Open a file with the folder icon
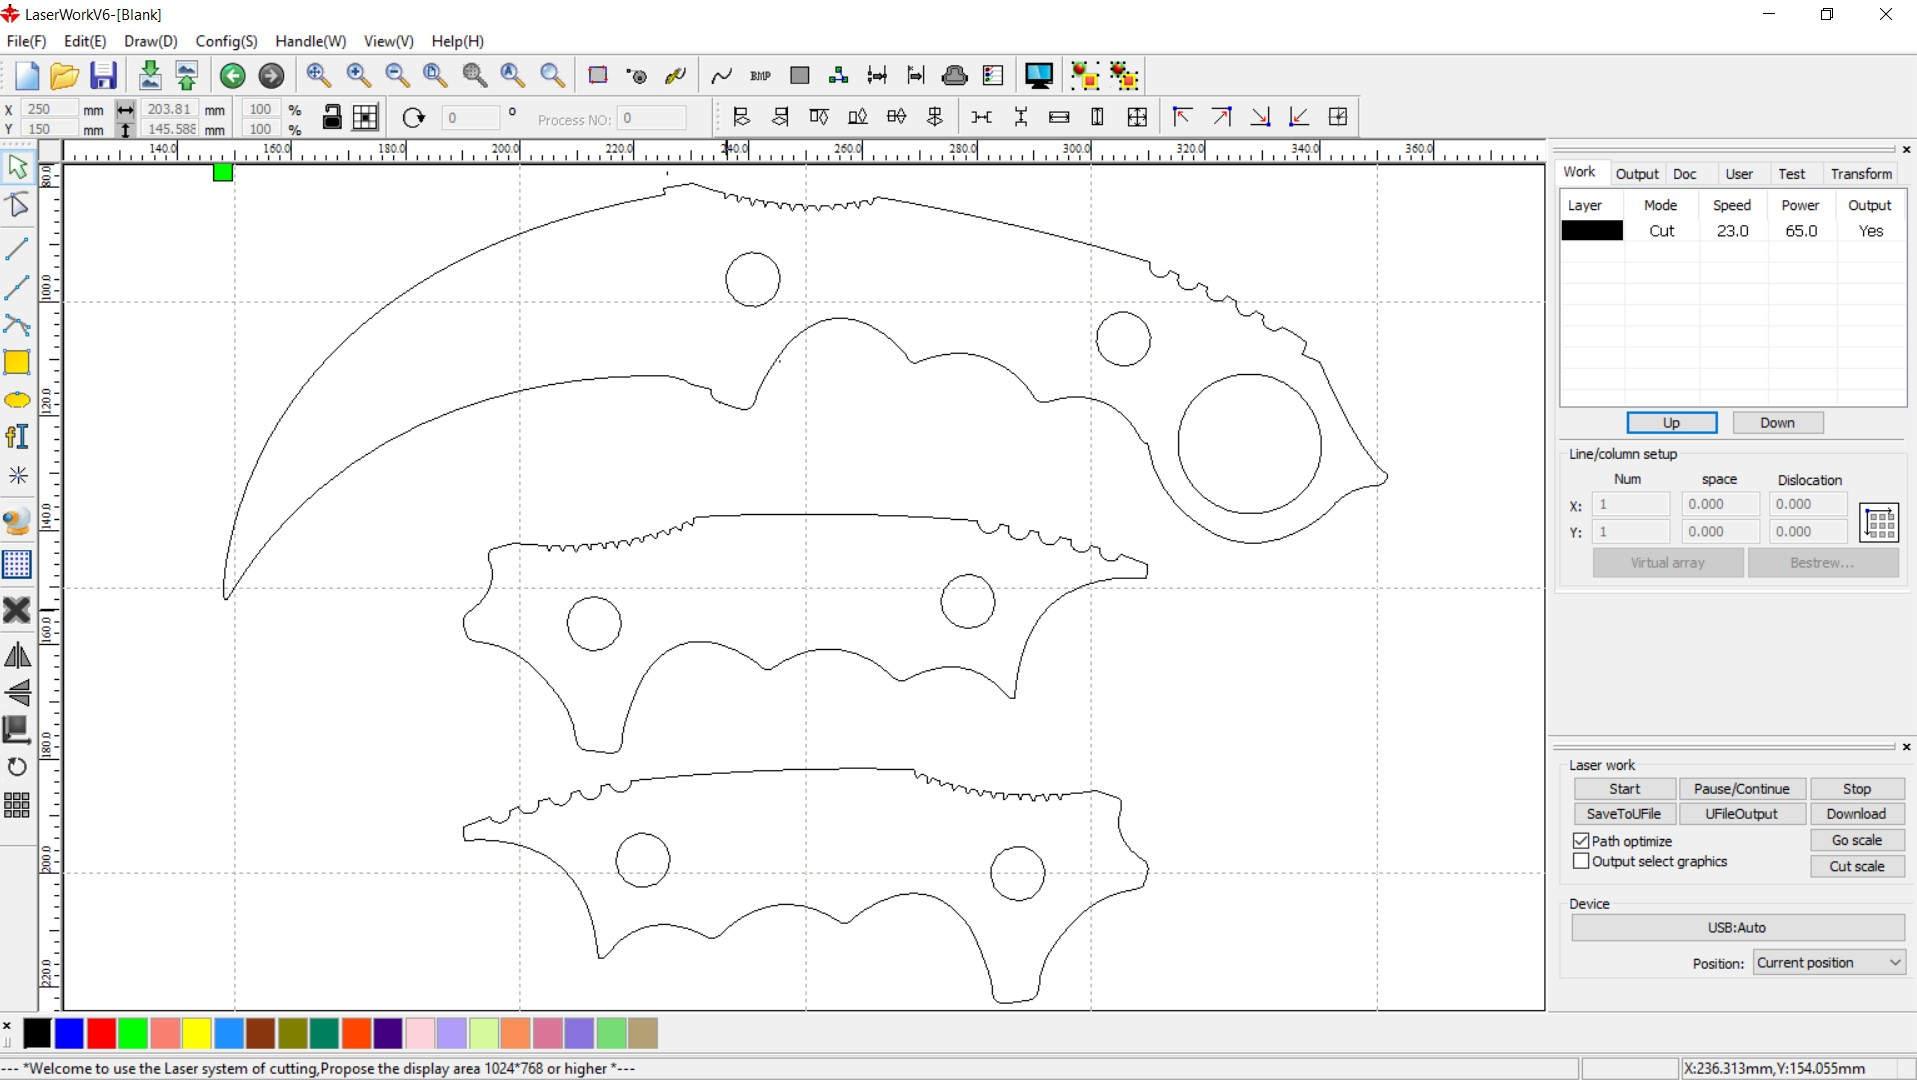The width and height of the screenshot is (1917, 1080). (64, 76)
